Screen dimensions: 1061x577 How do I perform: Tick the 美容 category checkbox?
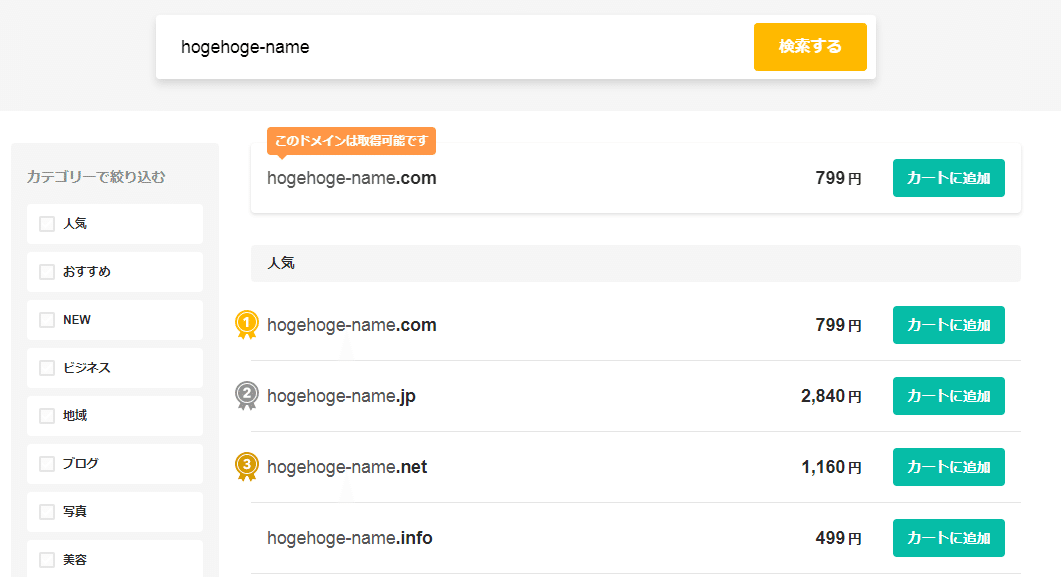[x=47, y=560]
